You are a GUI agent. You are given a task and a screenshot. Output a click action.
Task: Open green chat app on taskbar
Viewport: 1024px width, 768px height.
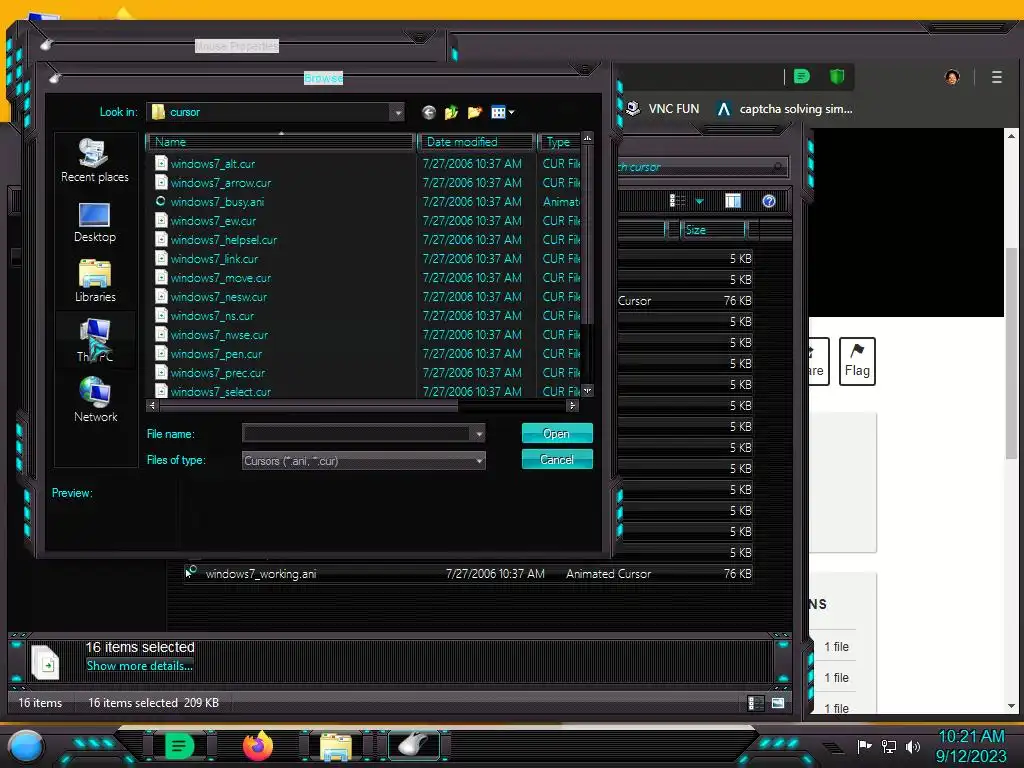(179, 746)
